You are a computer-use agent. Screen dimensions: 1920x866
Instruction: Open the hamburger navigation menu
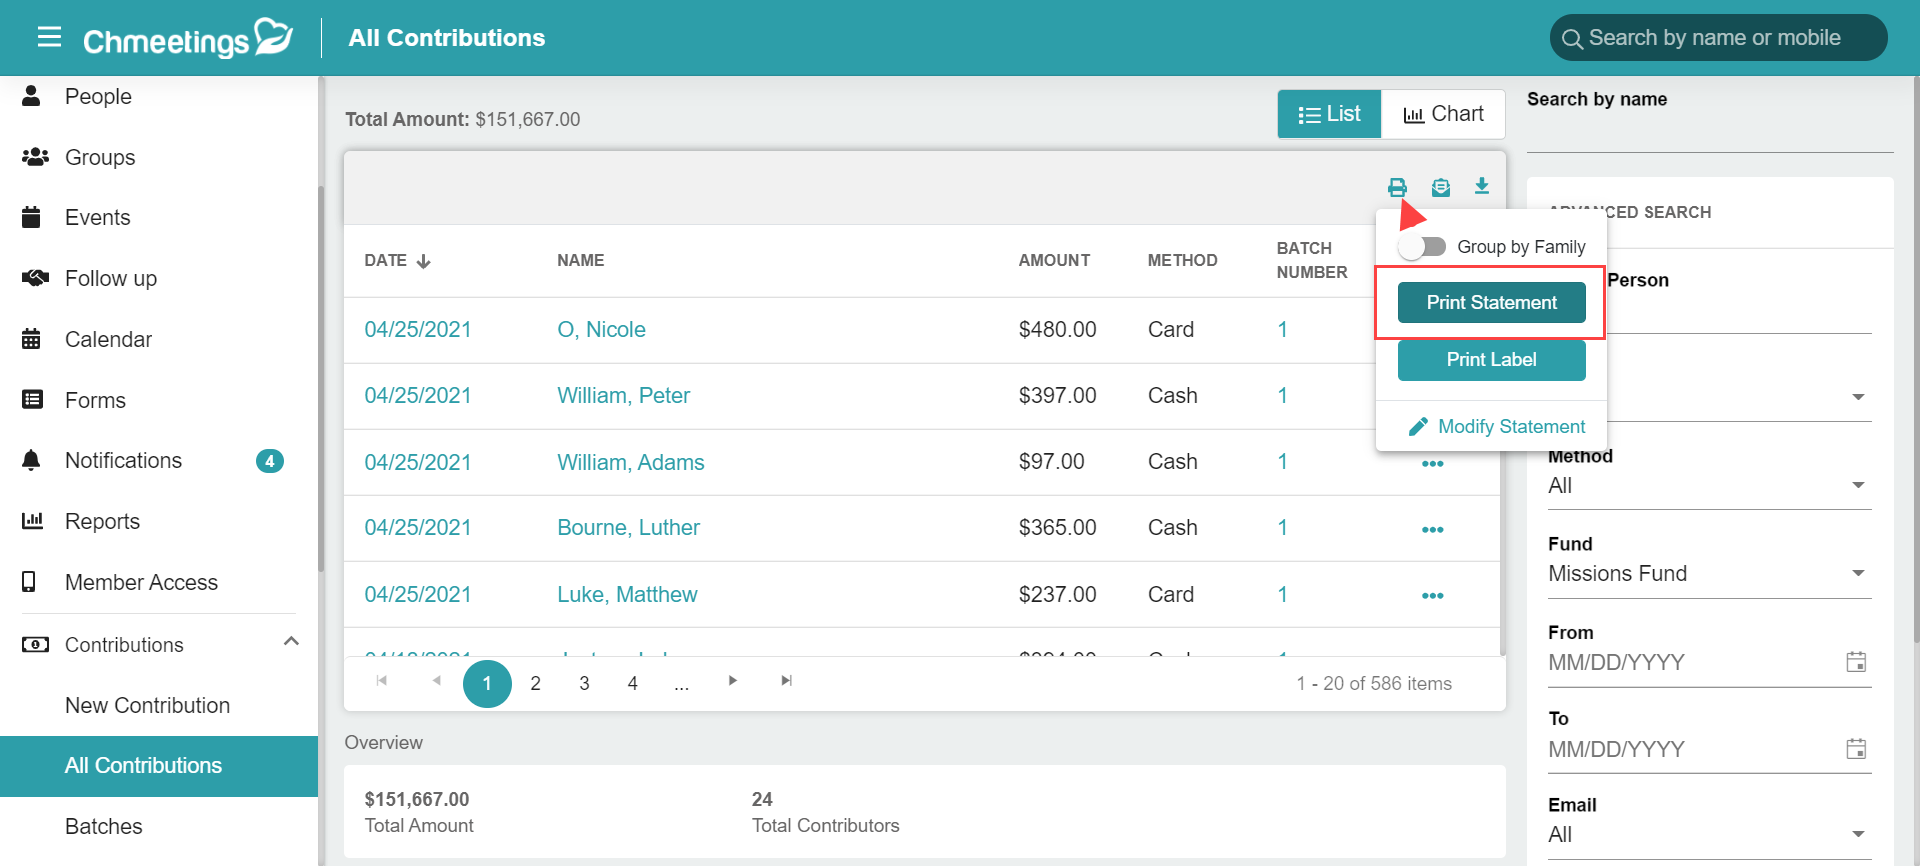pos(49,37)
